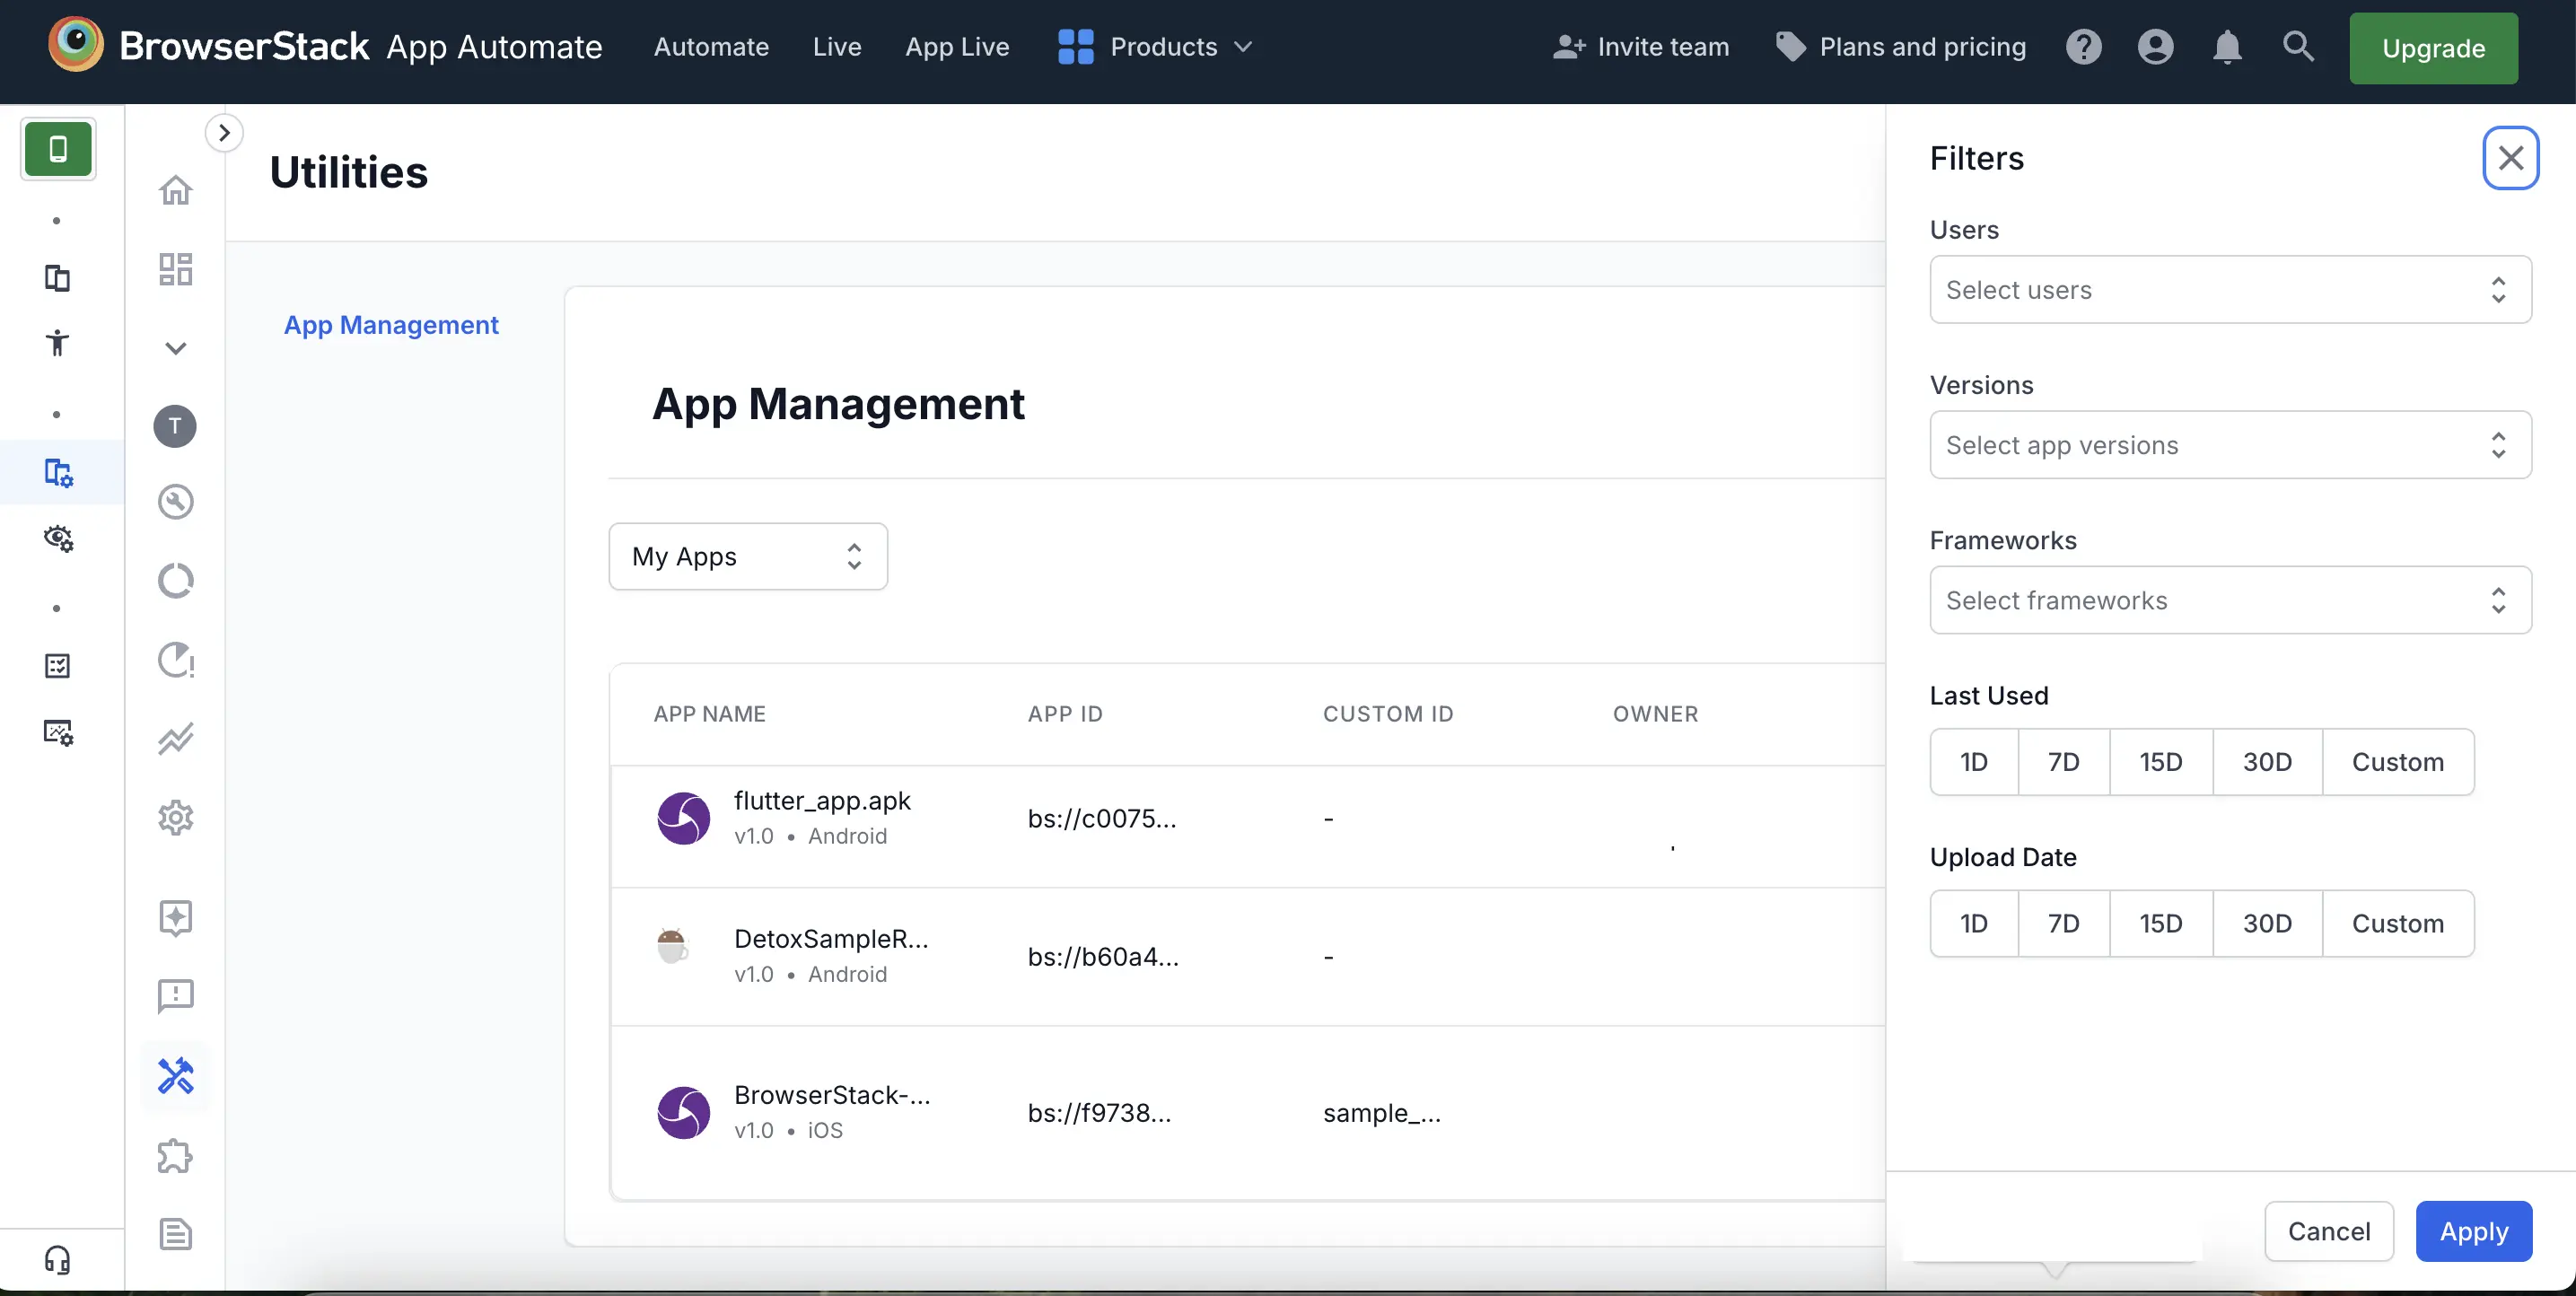Open the Select app versions dropdown
Viewport: 2576px width, 1296px height.
tap(2230, 444)
